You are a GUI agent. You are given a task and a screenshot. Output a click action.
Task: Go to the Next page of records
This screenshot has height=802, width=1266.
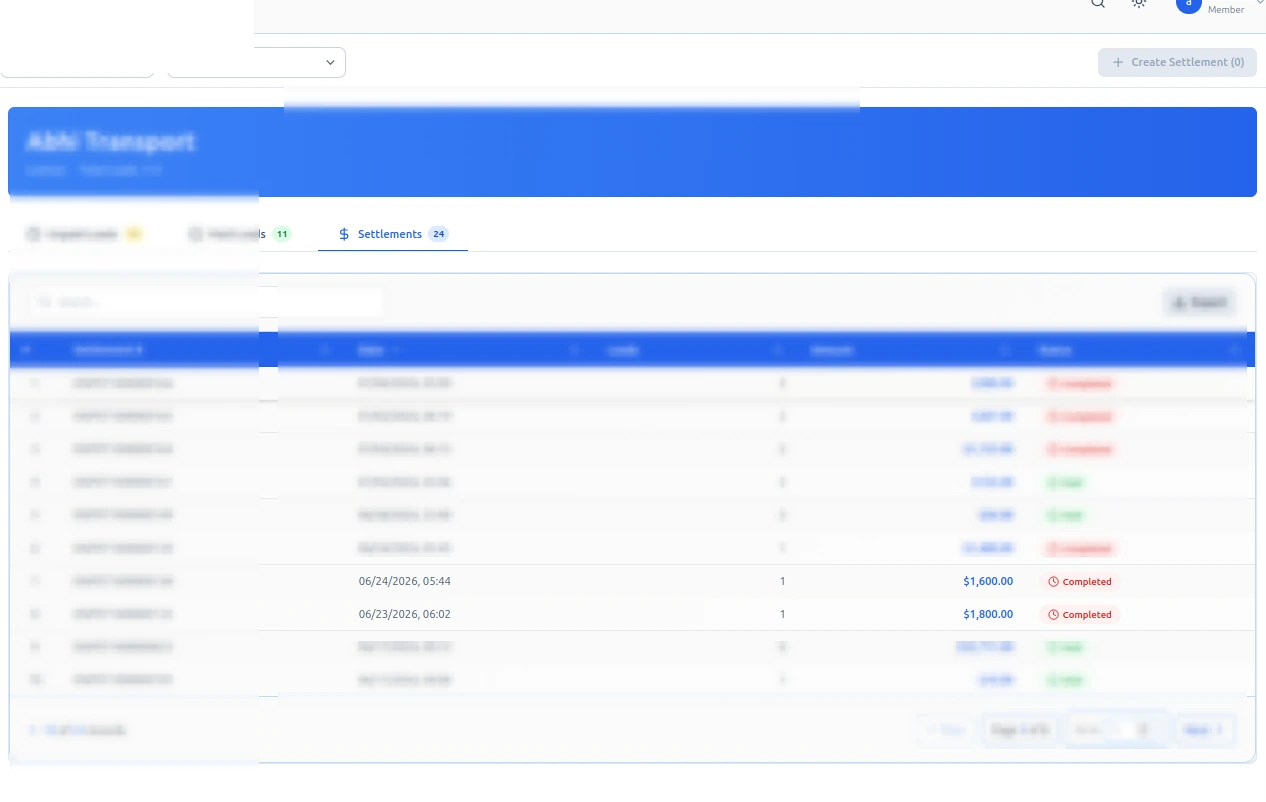[x=1203, y=730]
